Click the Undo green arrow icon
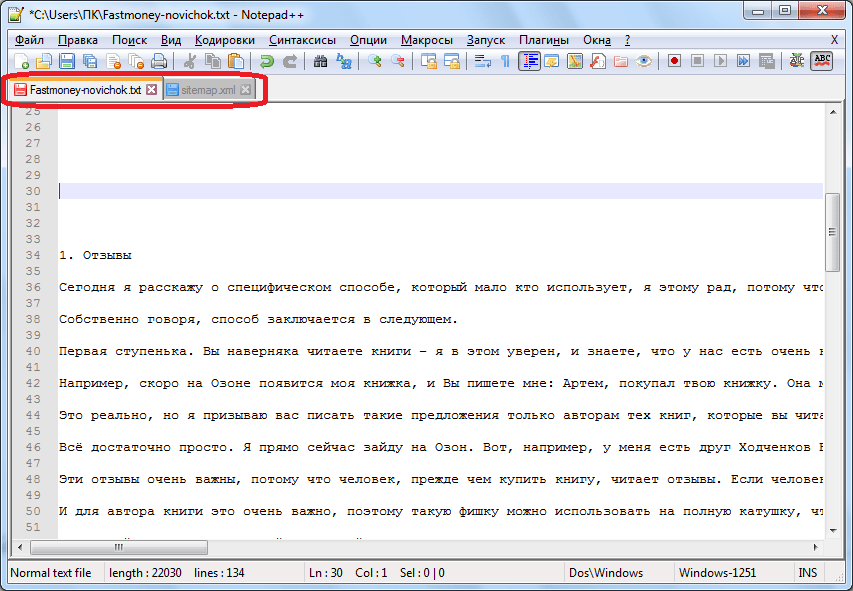 pyautogui.click(x=267, y=61)
